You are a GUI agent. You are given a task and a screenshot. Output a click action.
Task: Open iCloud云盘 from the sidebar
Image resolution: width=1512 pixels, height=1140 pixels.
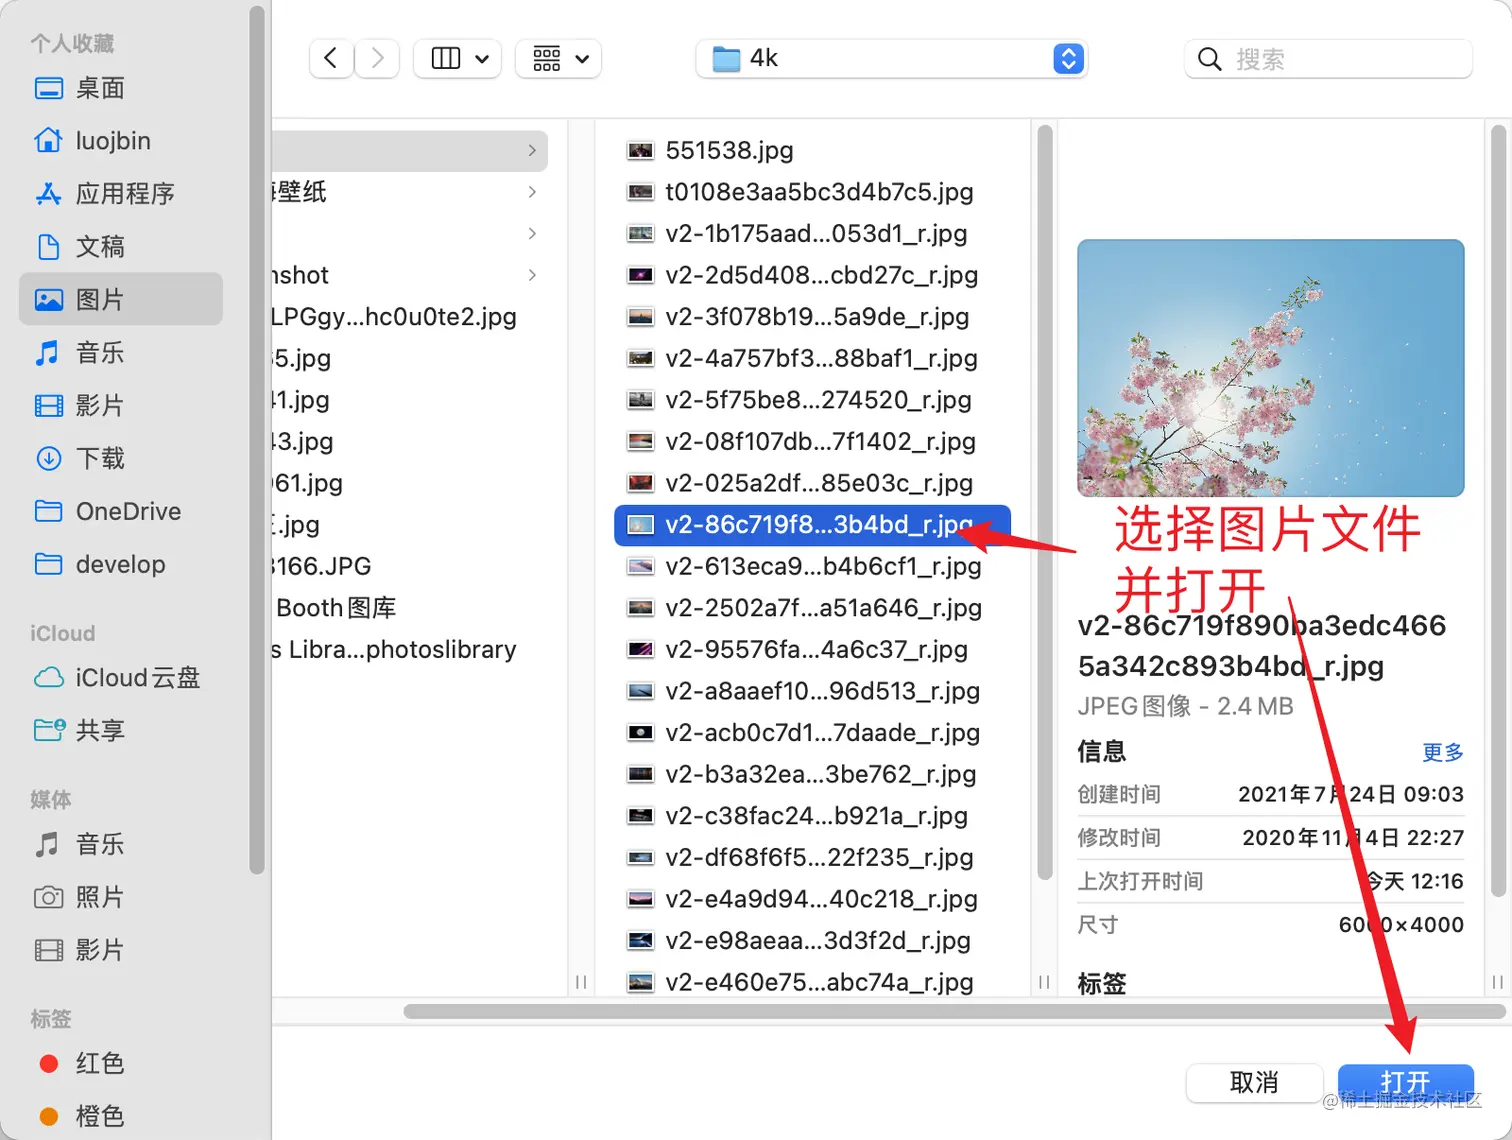click(x=134, y=677)
